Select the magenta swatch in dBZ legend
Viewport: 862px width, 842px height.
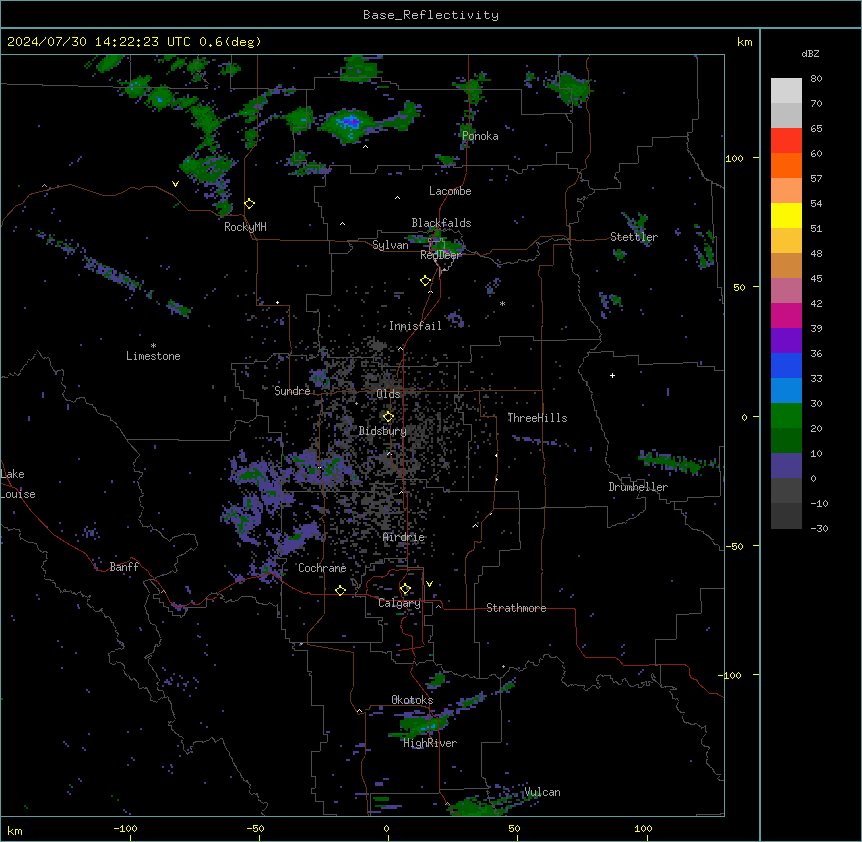coord(786,315)
